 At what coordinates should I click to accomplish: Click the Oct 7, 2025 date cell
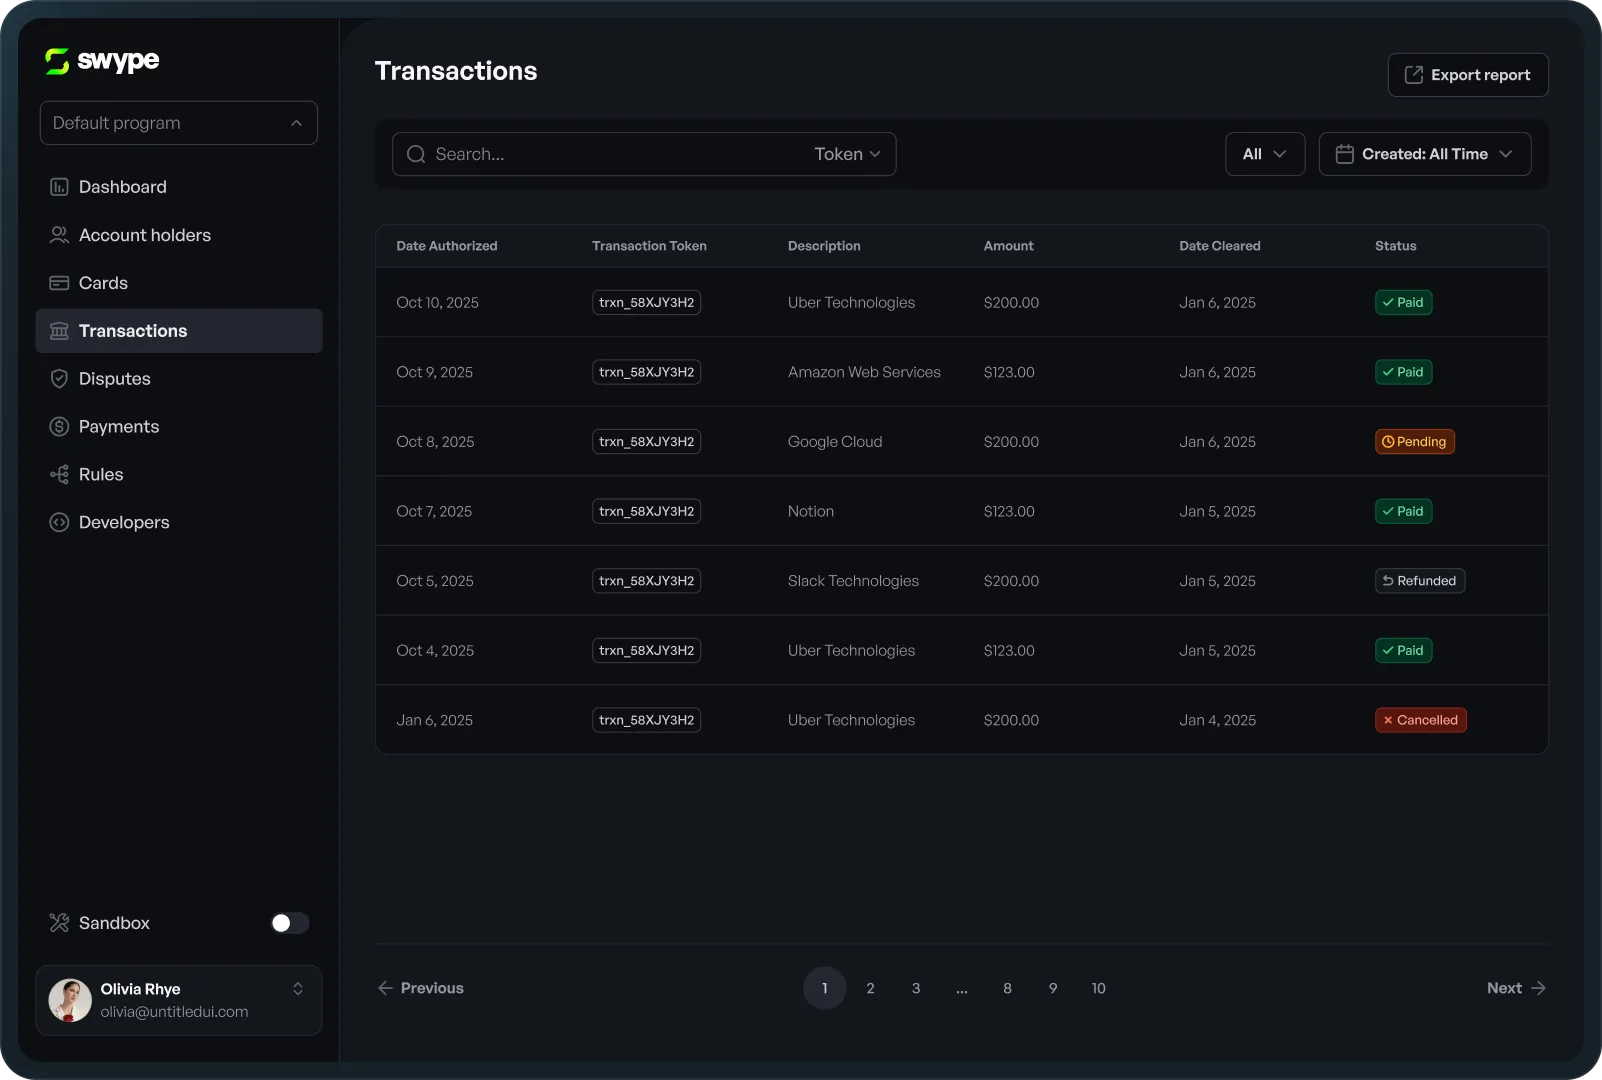click(x=434, y=511)
